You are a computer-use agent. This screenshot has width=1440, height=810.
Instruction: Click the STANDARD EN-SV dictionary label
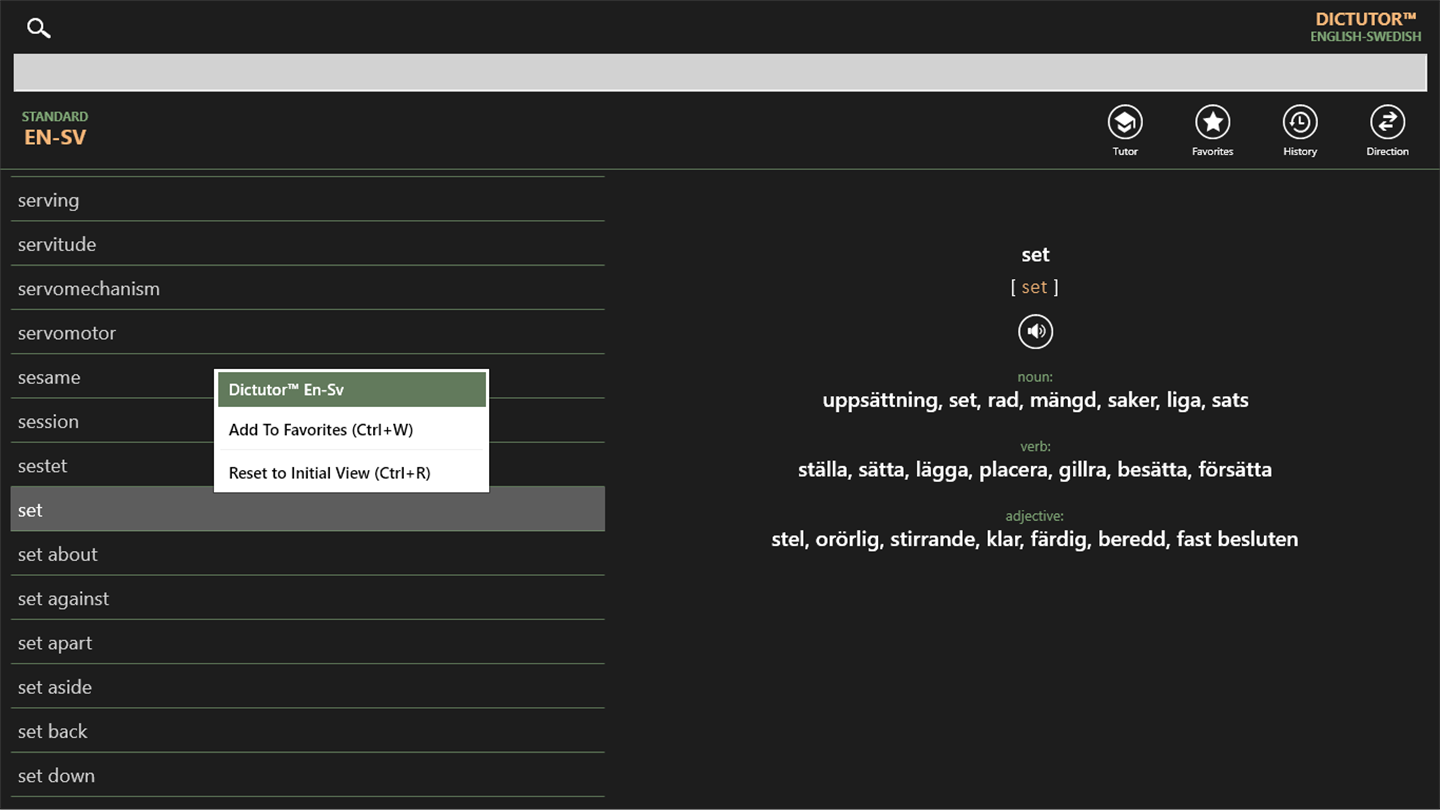[x=55, y=129]
